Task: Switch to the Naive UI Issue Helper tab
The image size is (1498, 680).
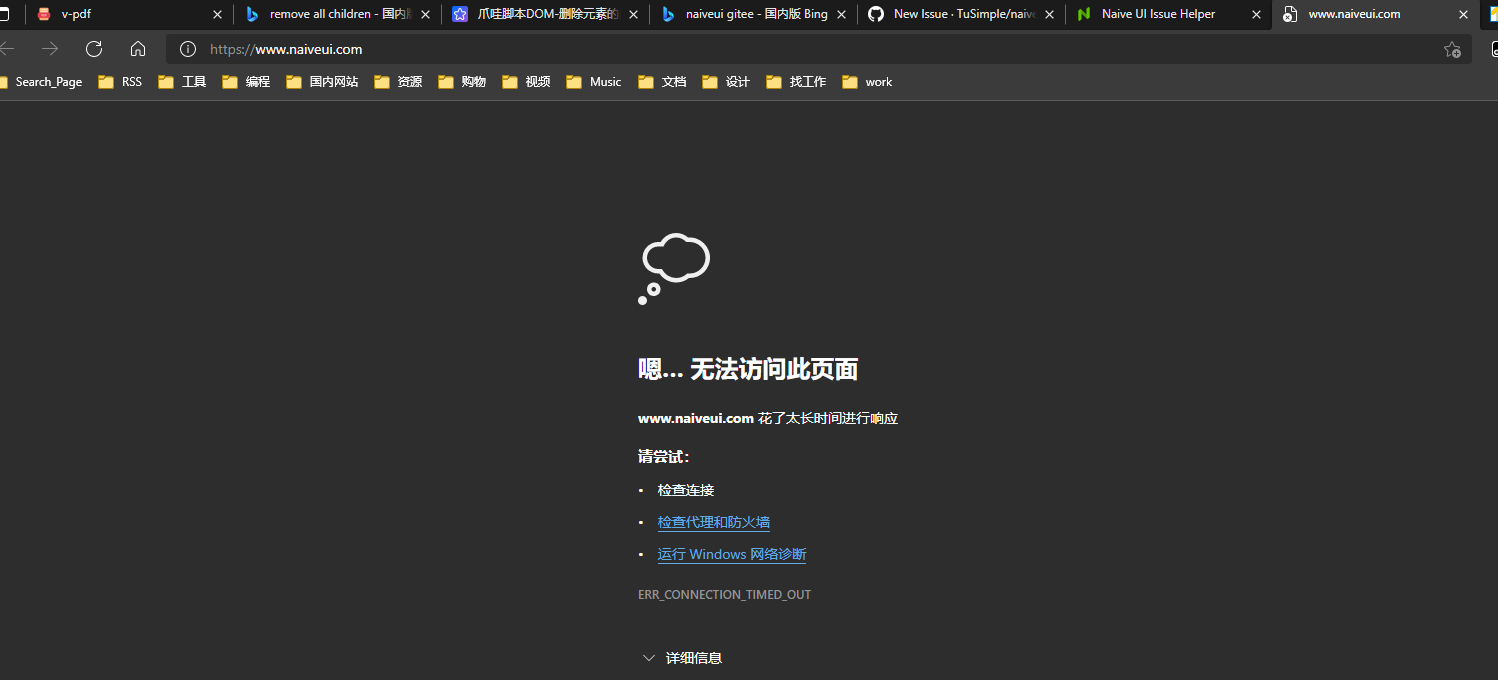Action: [1160, 14]
